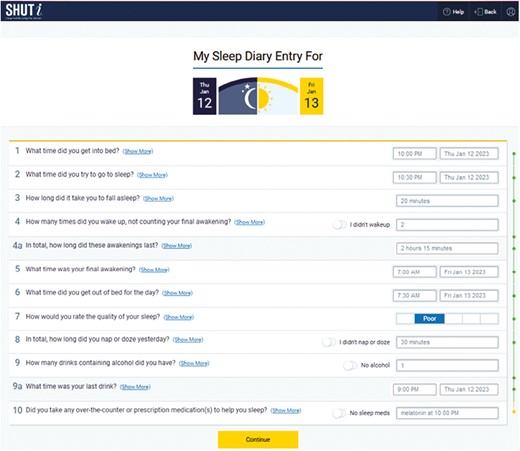Screen dimensions: 520x451
Task: Click the Thu Jan 12 date tile
Action: 204,96
